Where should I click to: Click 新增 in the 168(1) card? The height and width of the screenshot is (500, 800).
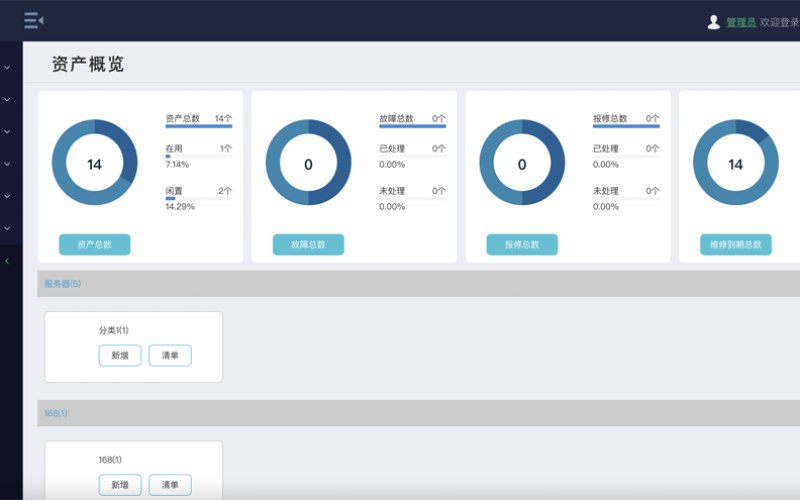[120, 485]
